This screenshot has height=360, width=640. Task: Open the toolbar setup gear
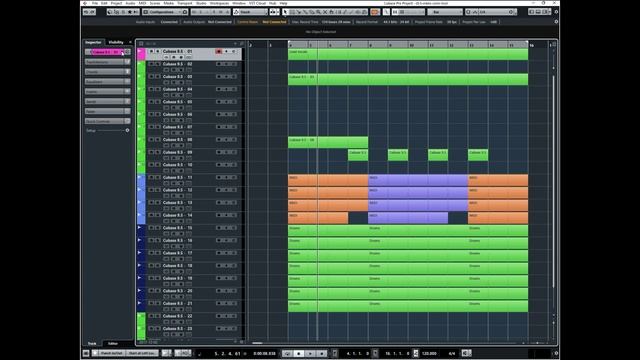click(x=556, y=12)
